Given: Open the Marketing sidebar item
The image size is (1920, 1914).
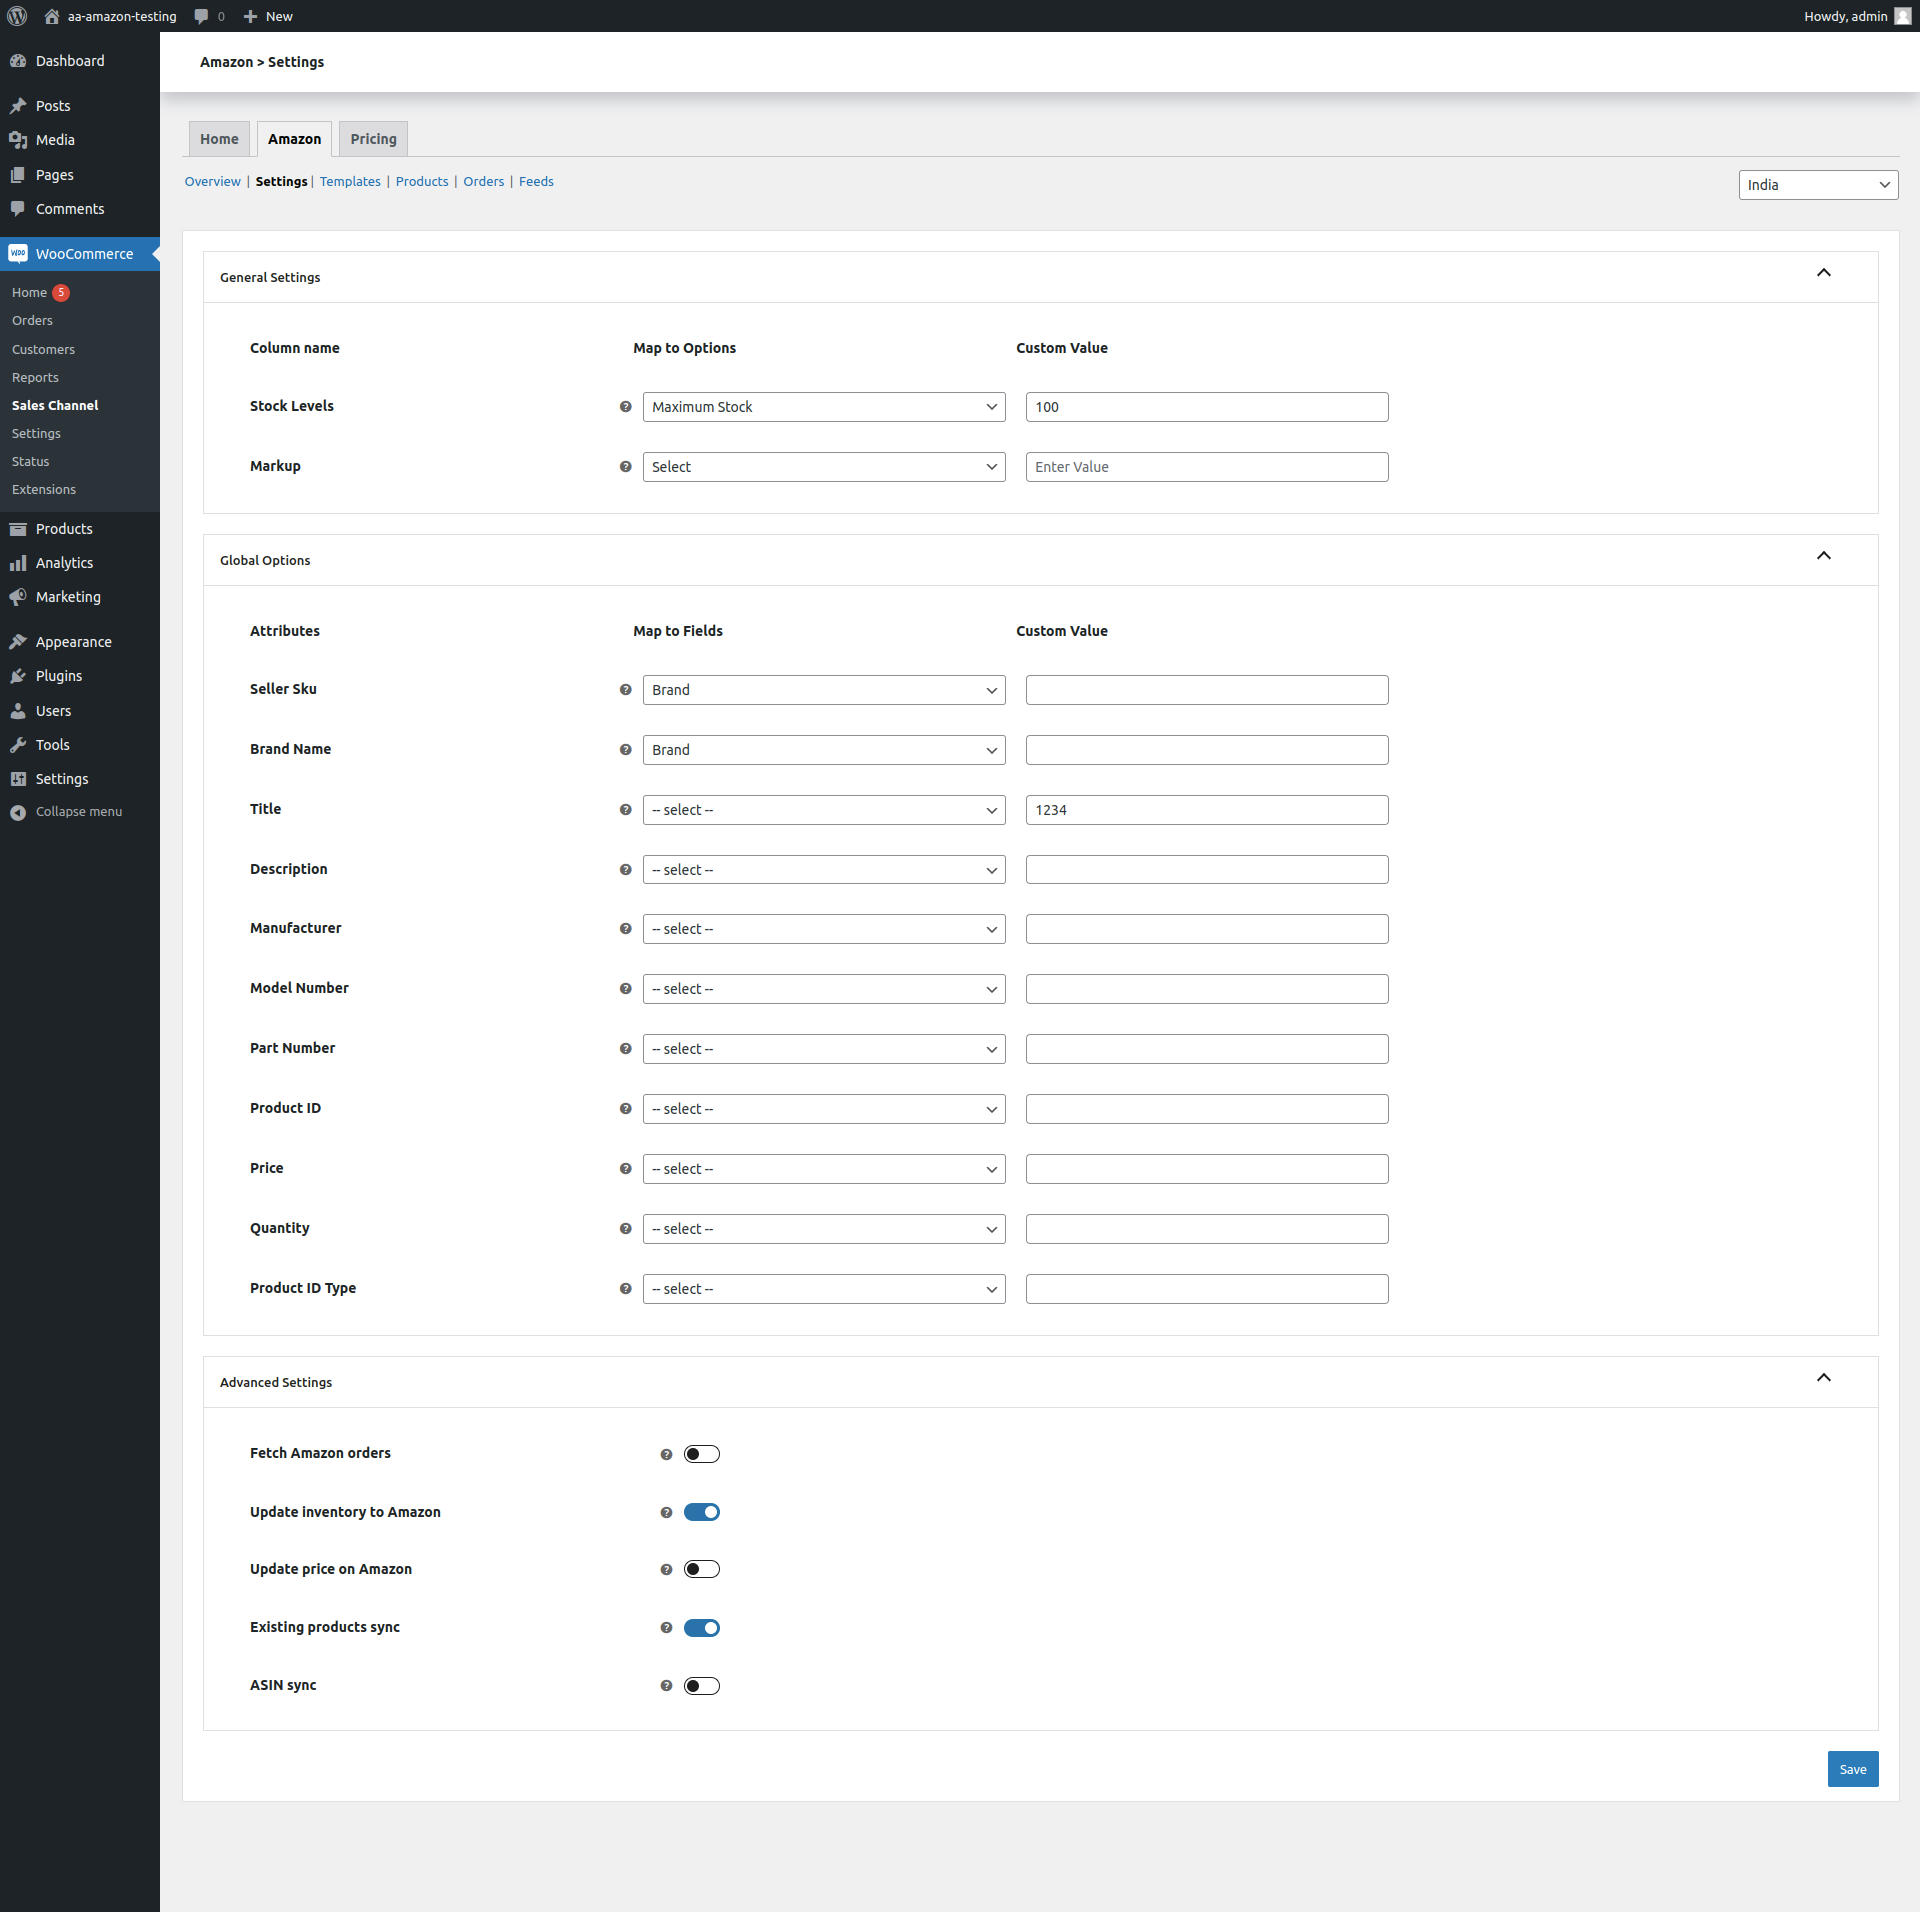Looking at the screenshot, I should pos(68,597).
